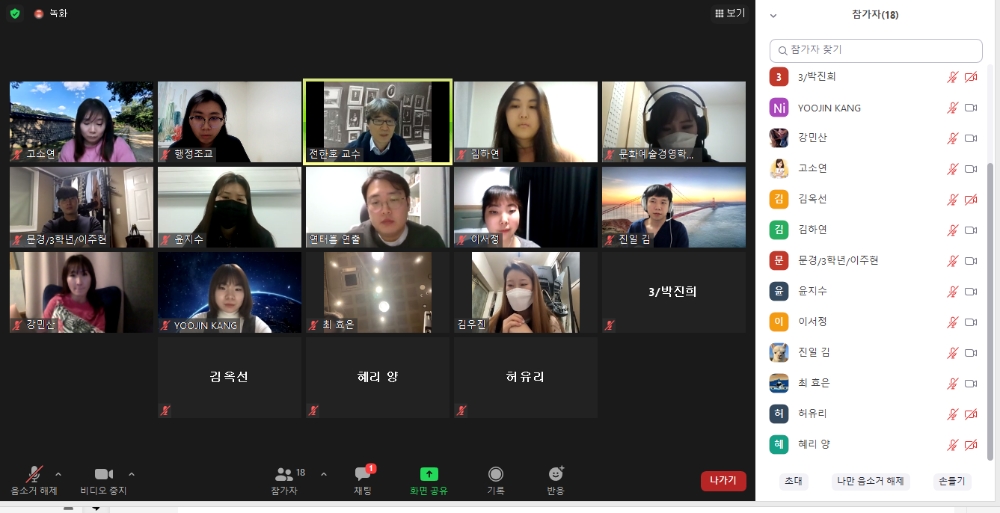Open the 보기 view layout menu

point(730,13)
